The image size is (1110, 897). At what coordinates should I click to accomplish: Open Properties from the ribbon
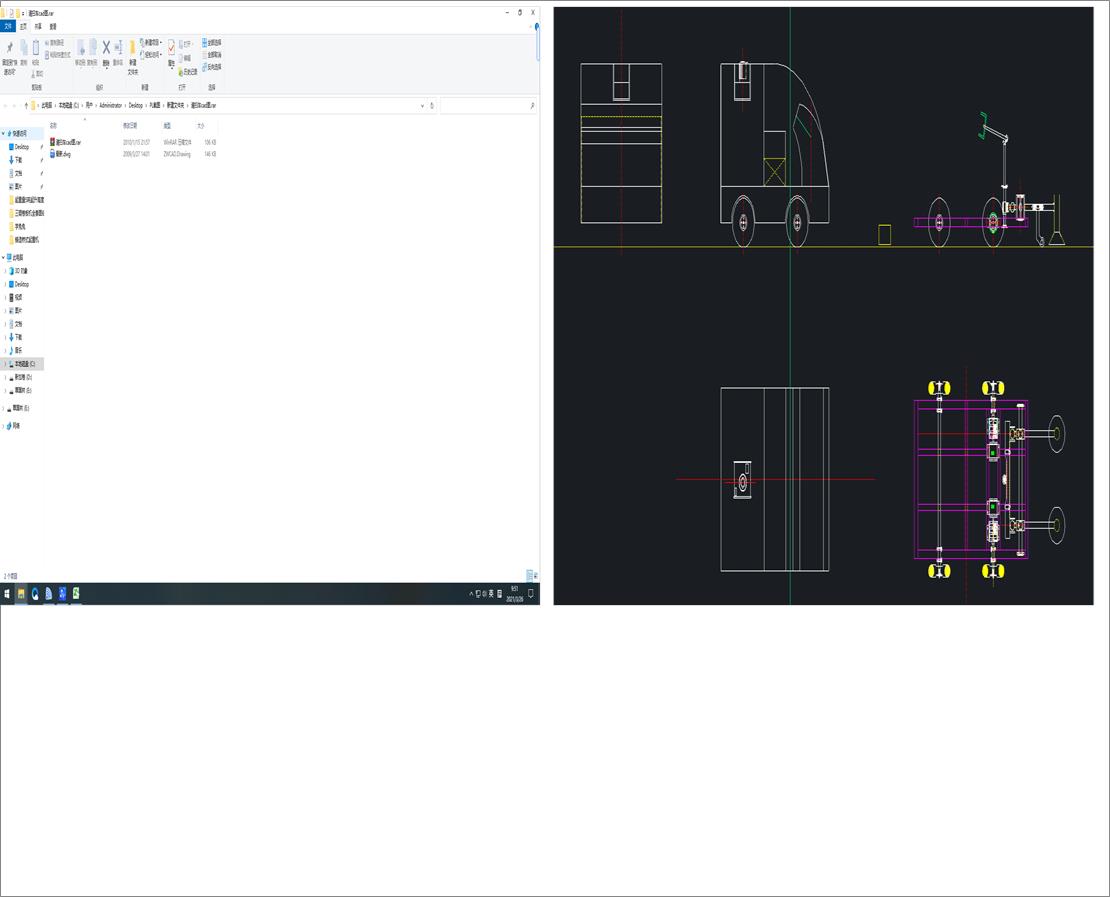pyautogui.click(x=171, y=46)
